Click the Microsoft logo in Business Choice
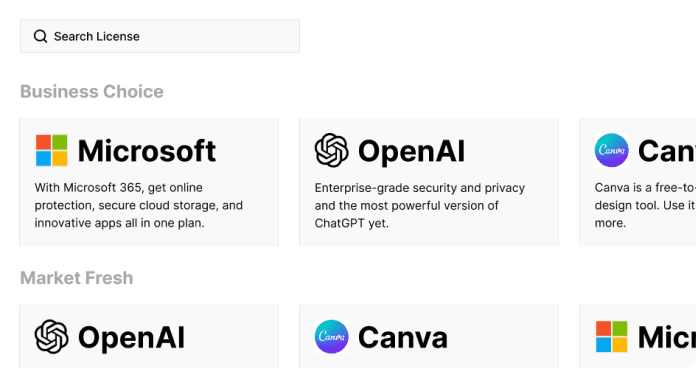This screenshot has width=696, height=368. tap(51, 150)
